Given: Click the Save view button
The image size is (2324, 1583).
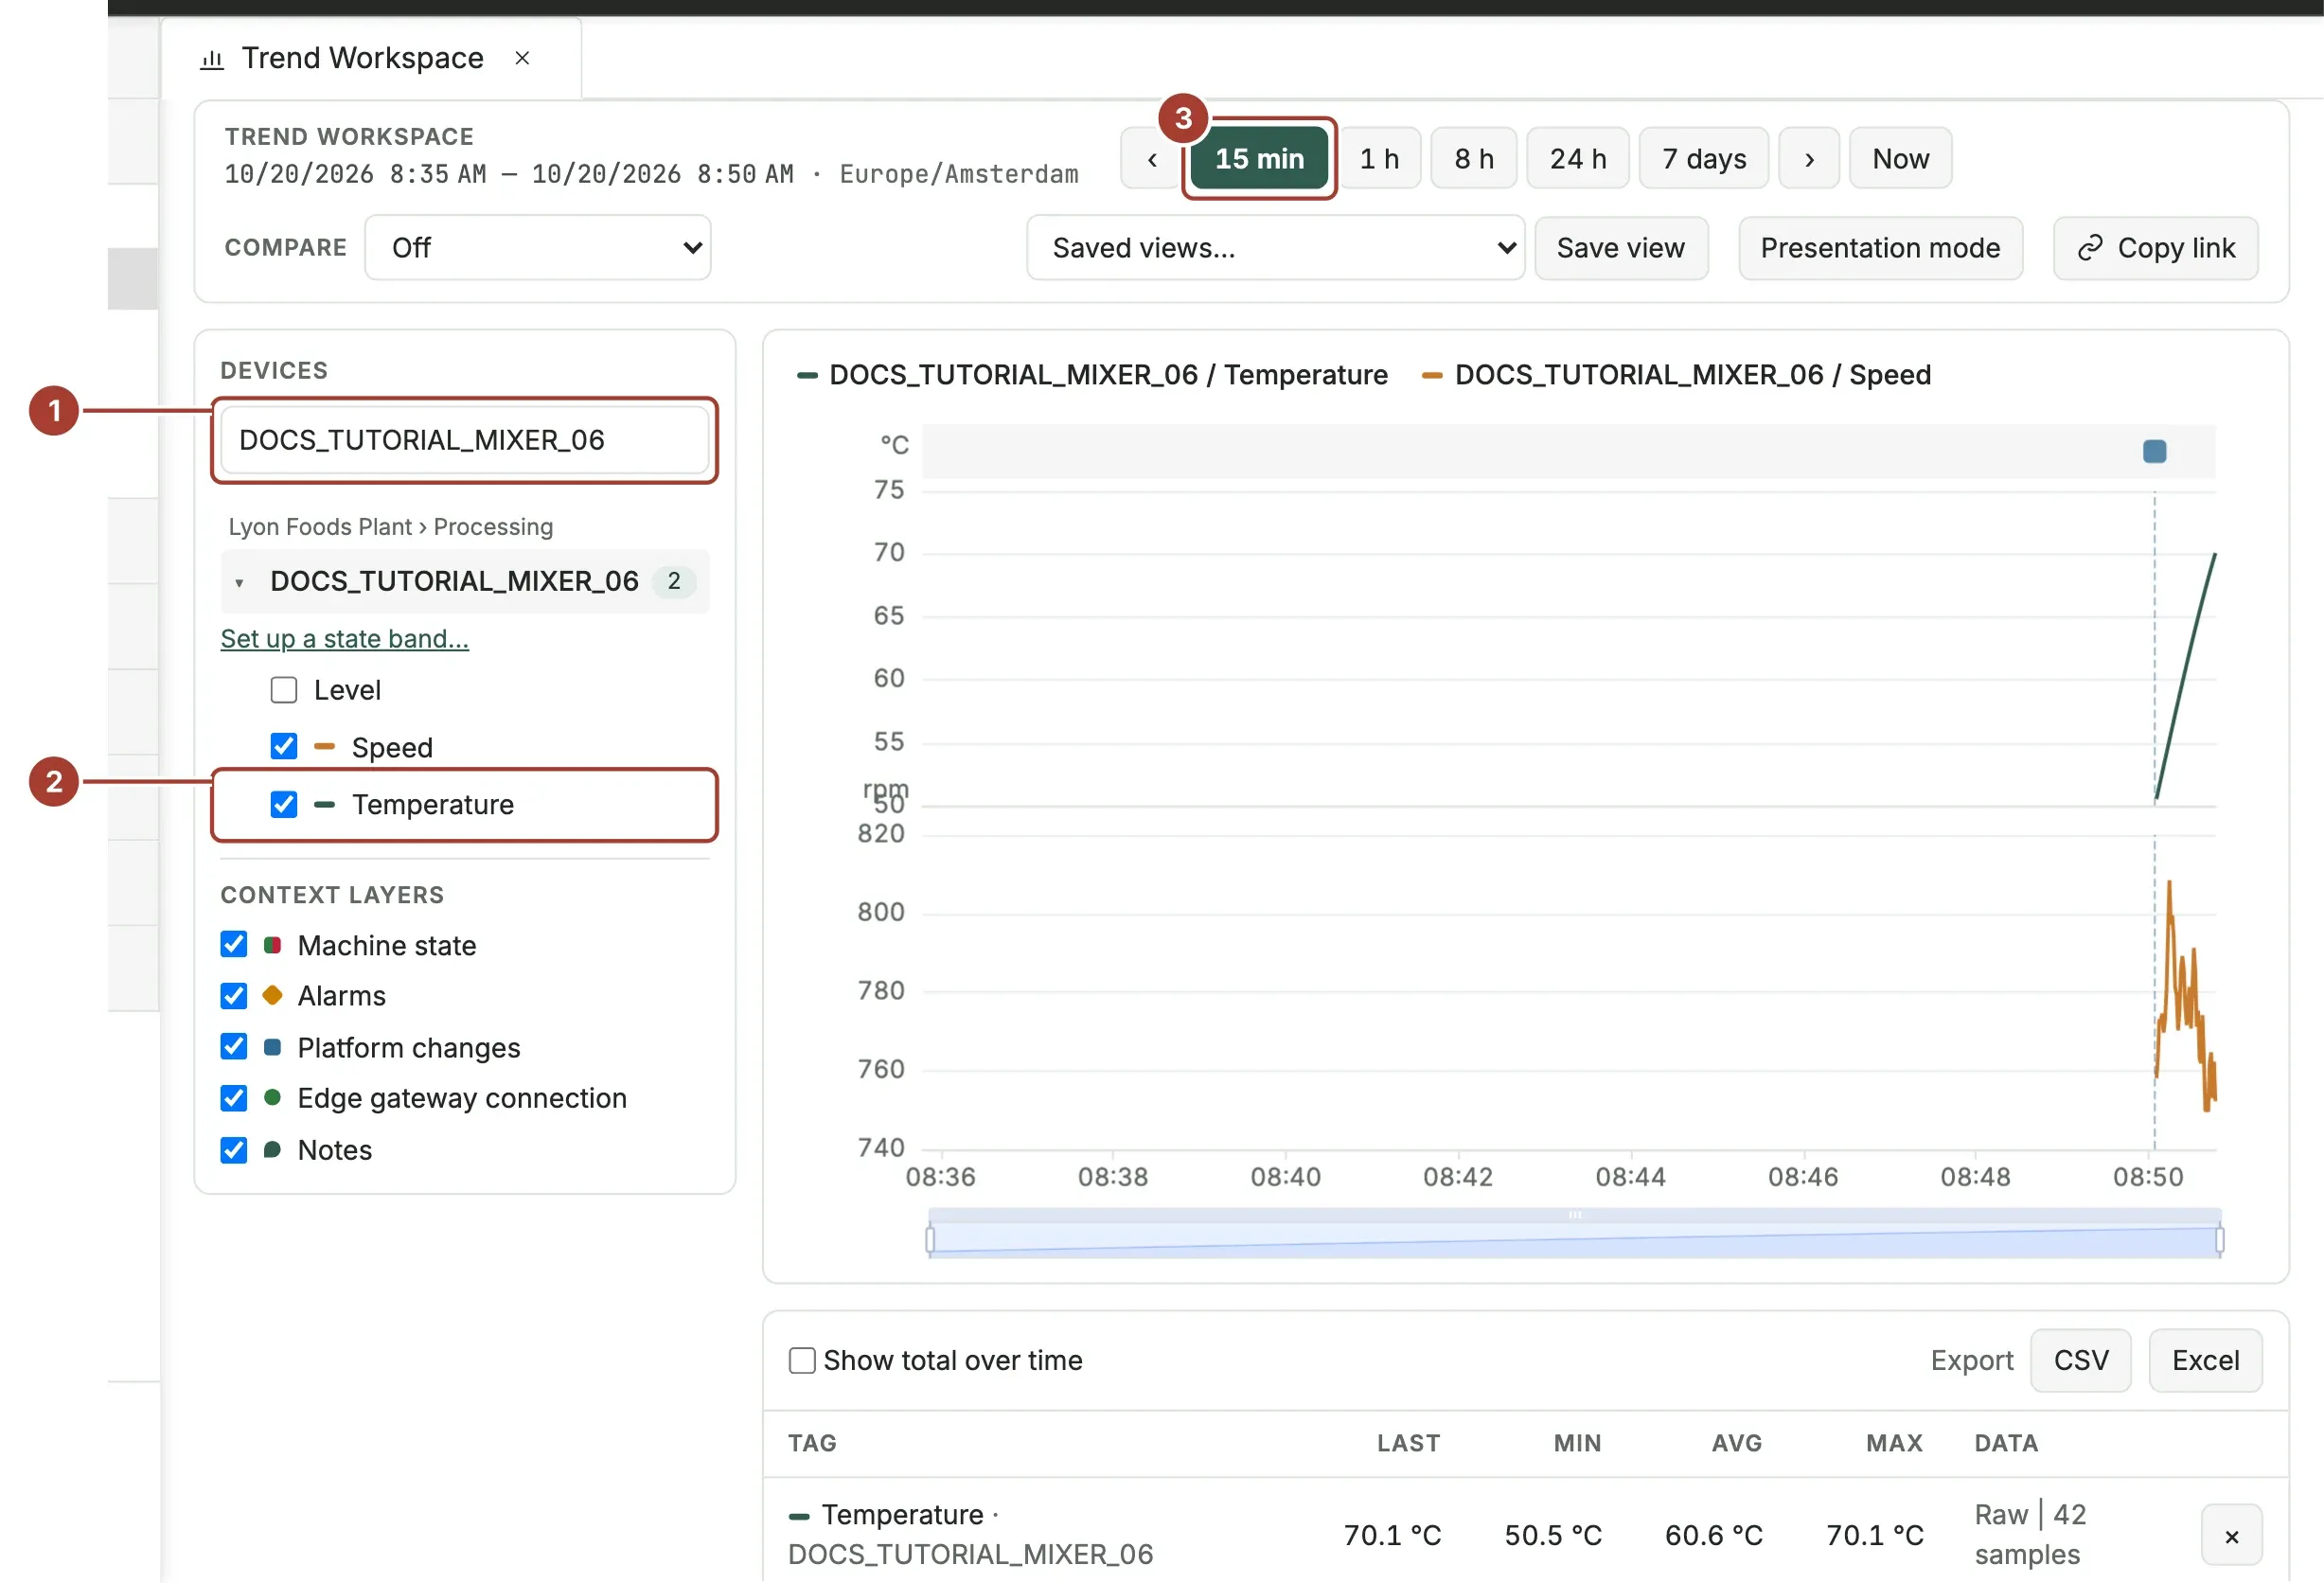Looking at the screenshot, I should click(1621, 247).
